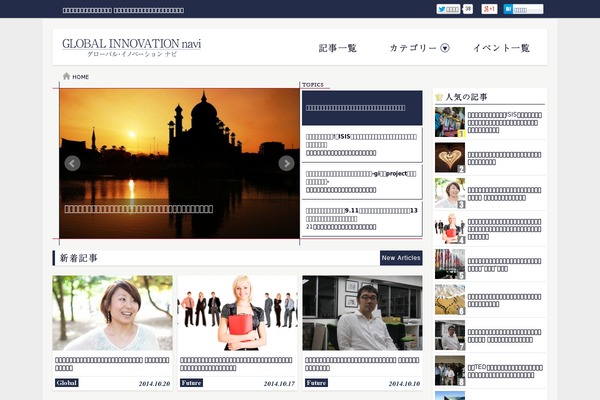600x400 pixels.
Task: Click the crown icon beside 人気の記事
Action: click(439, 97)
